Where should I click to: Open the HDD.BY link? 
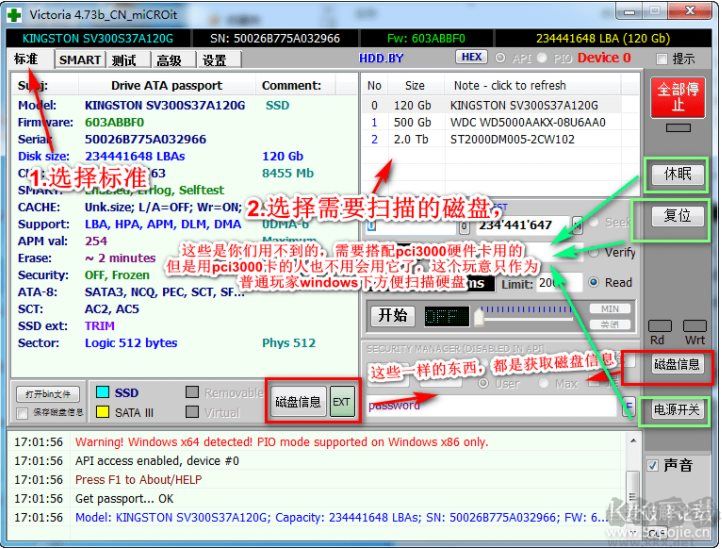coord(381,58)
